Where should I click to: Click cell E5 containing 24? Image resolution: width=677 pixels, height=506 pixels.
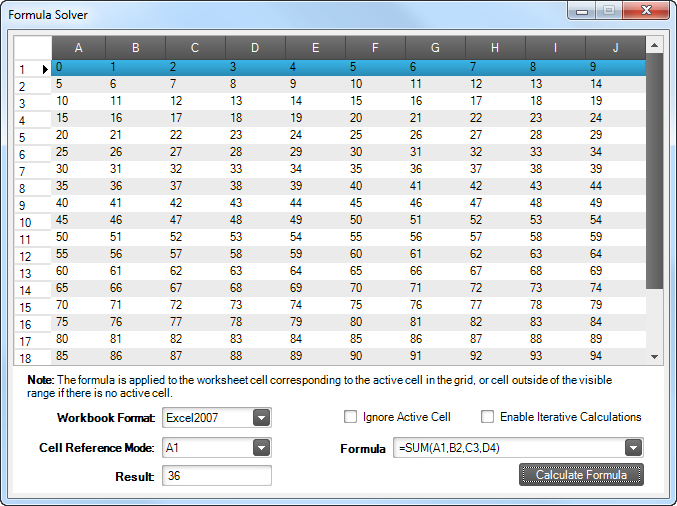(315, 135)
